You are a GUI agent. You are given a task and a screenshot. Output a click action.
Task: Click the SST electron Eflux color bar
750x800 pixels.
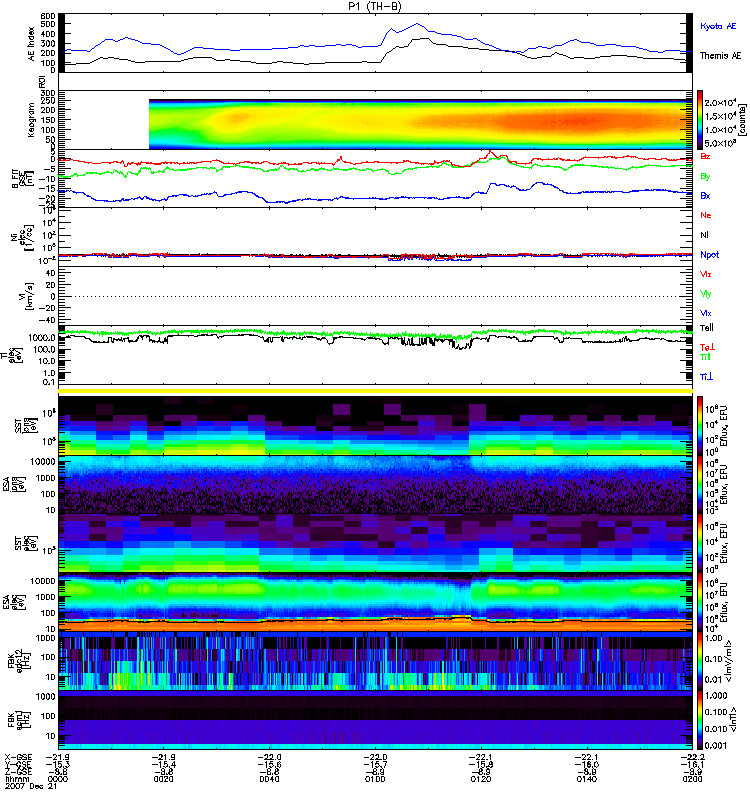[700, 543]
